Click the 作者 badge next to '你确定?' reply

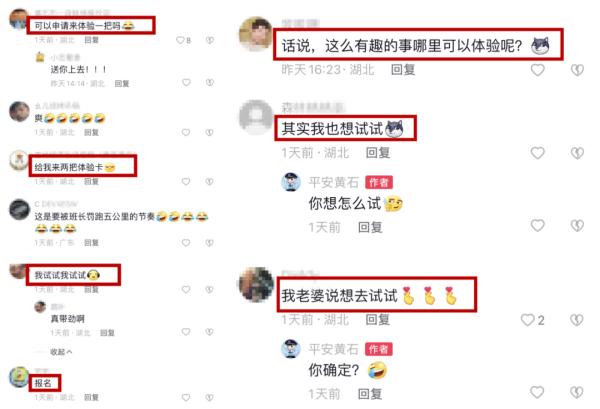pos(378,349)
